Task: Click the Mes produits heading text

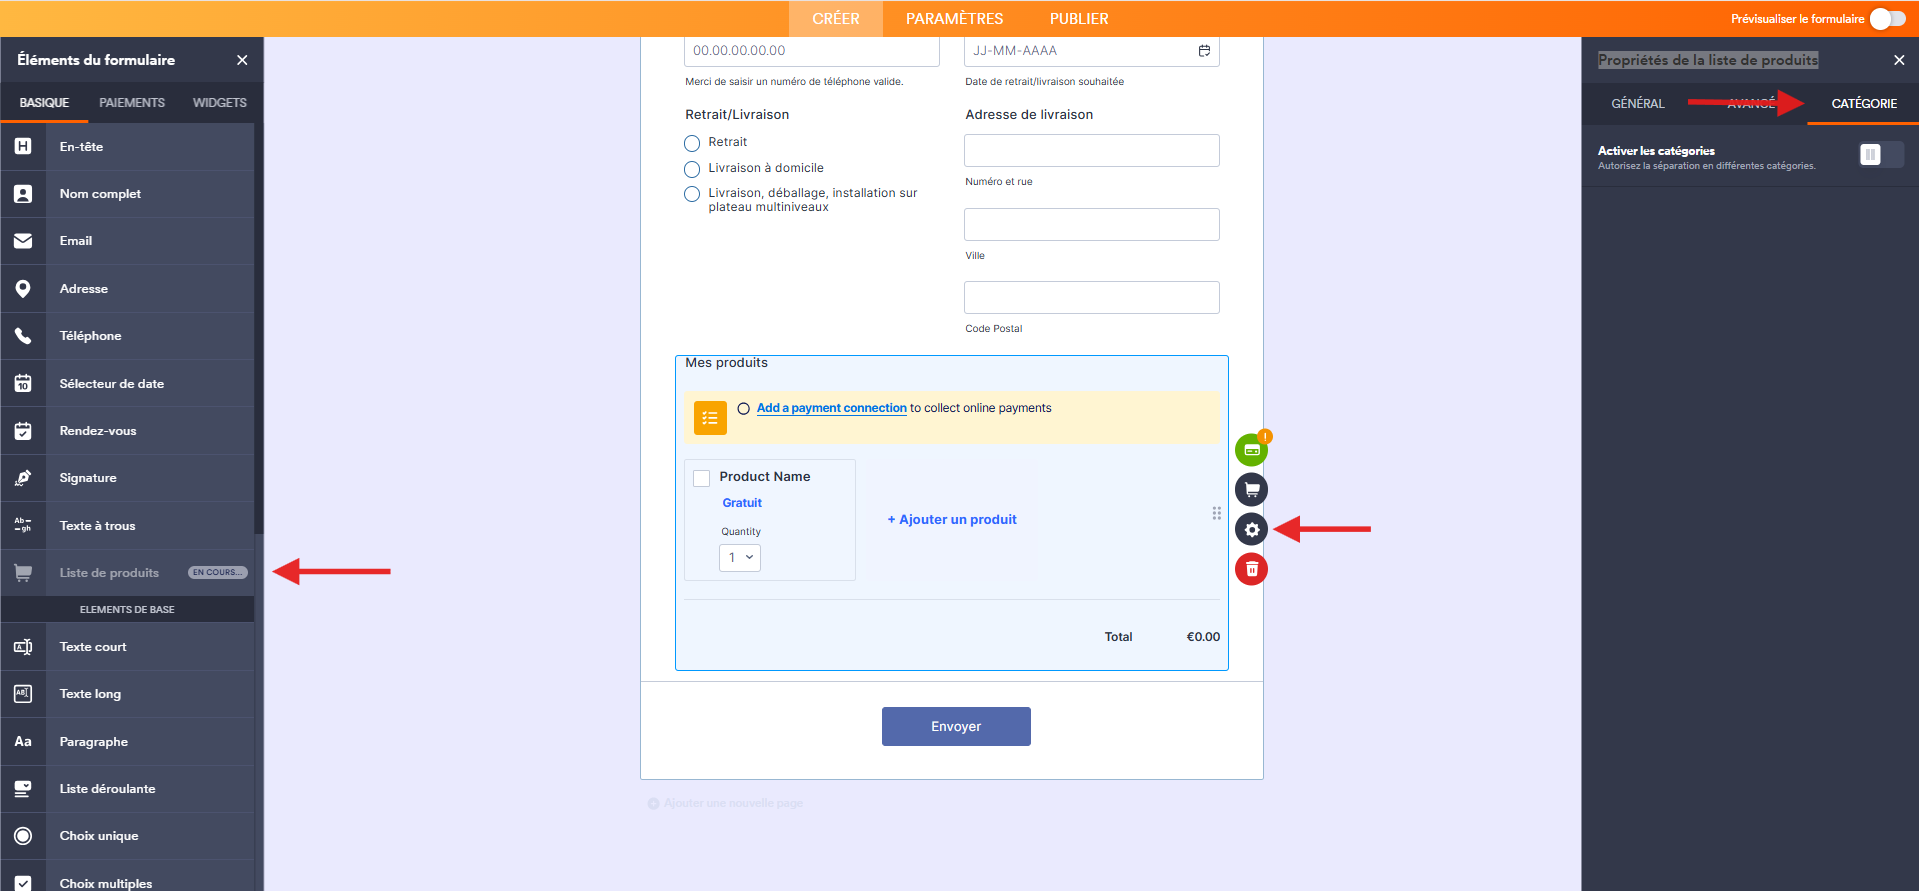Action: [727, 363]
